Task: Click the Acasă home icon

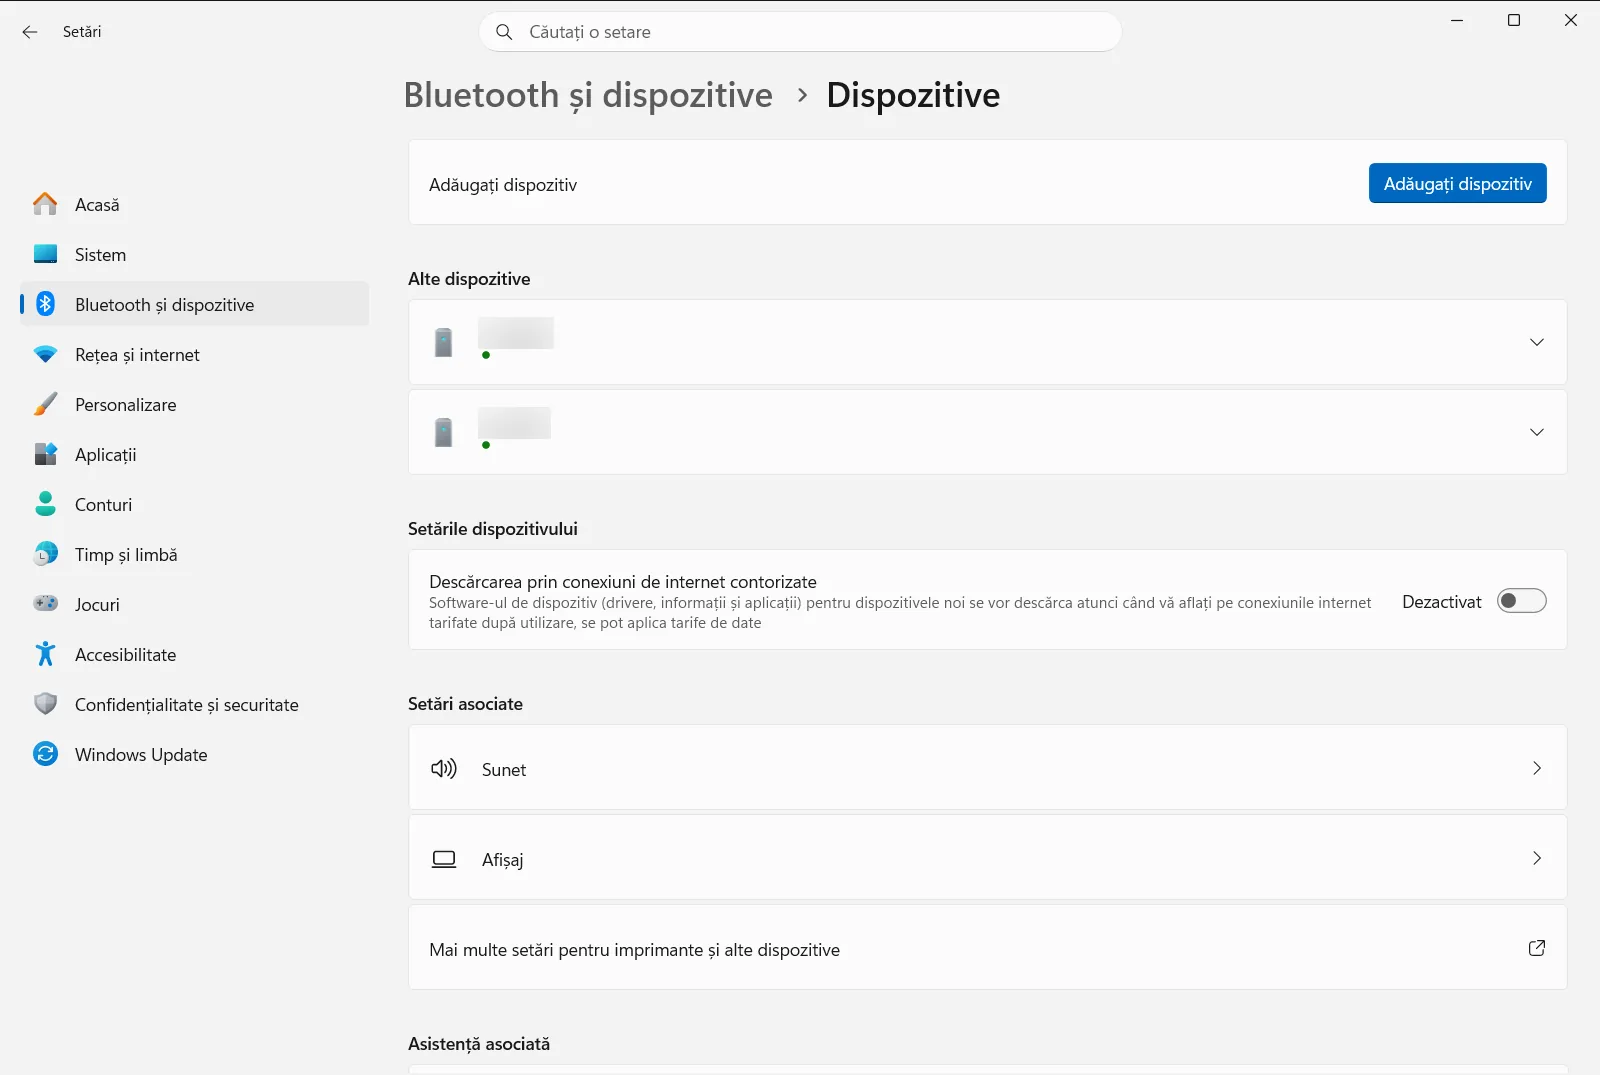Action: coord(45,204)
